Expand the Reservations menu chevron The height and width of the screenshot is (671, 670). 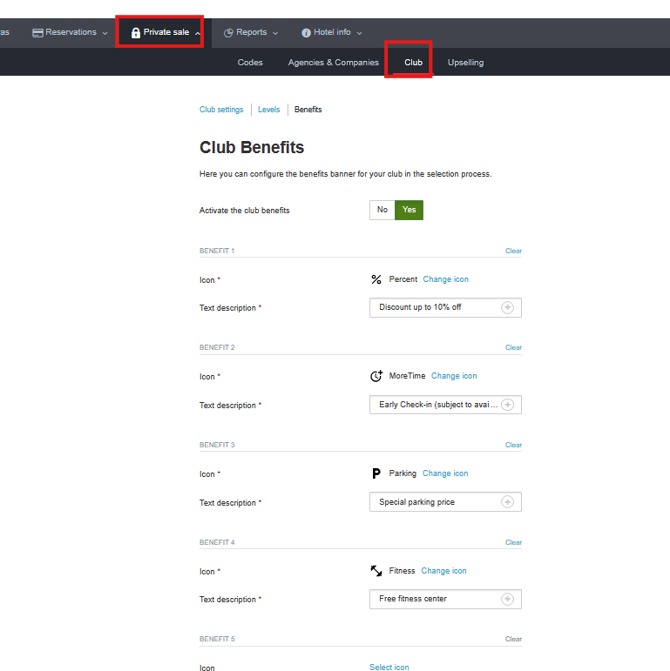point(105,33)
